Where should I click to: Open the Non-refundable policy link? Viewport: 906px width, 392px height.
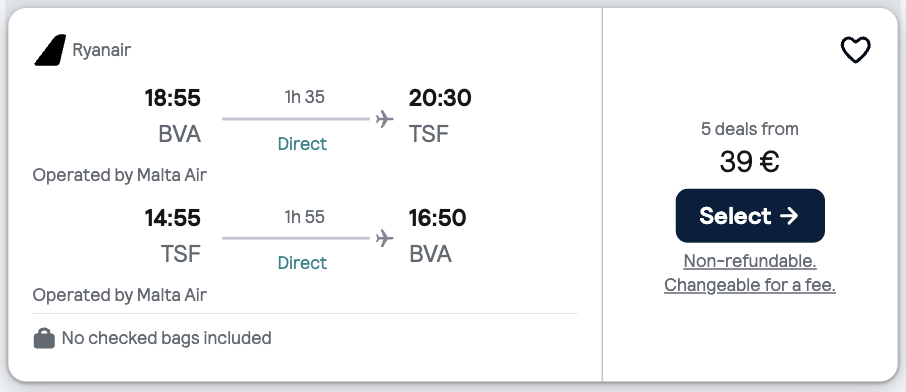tap(750, 261)
